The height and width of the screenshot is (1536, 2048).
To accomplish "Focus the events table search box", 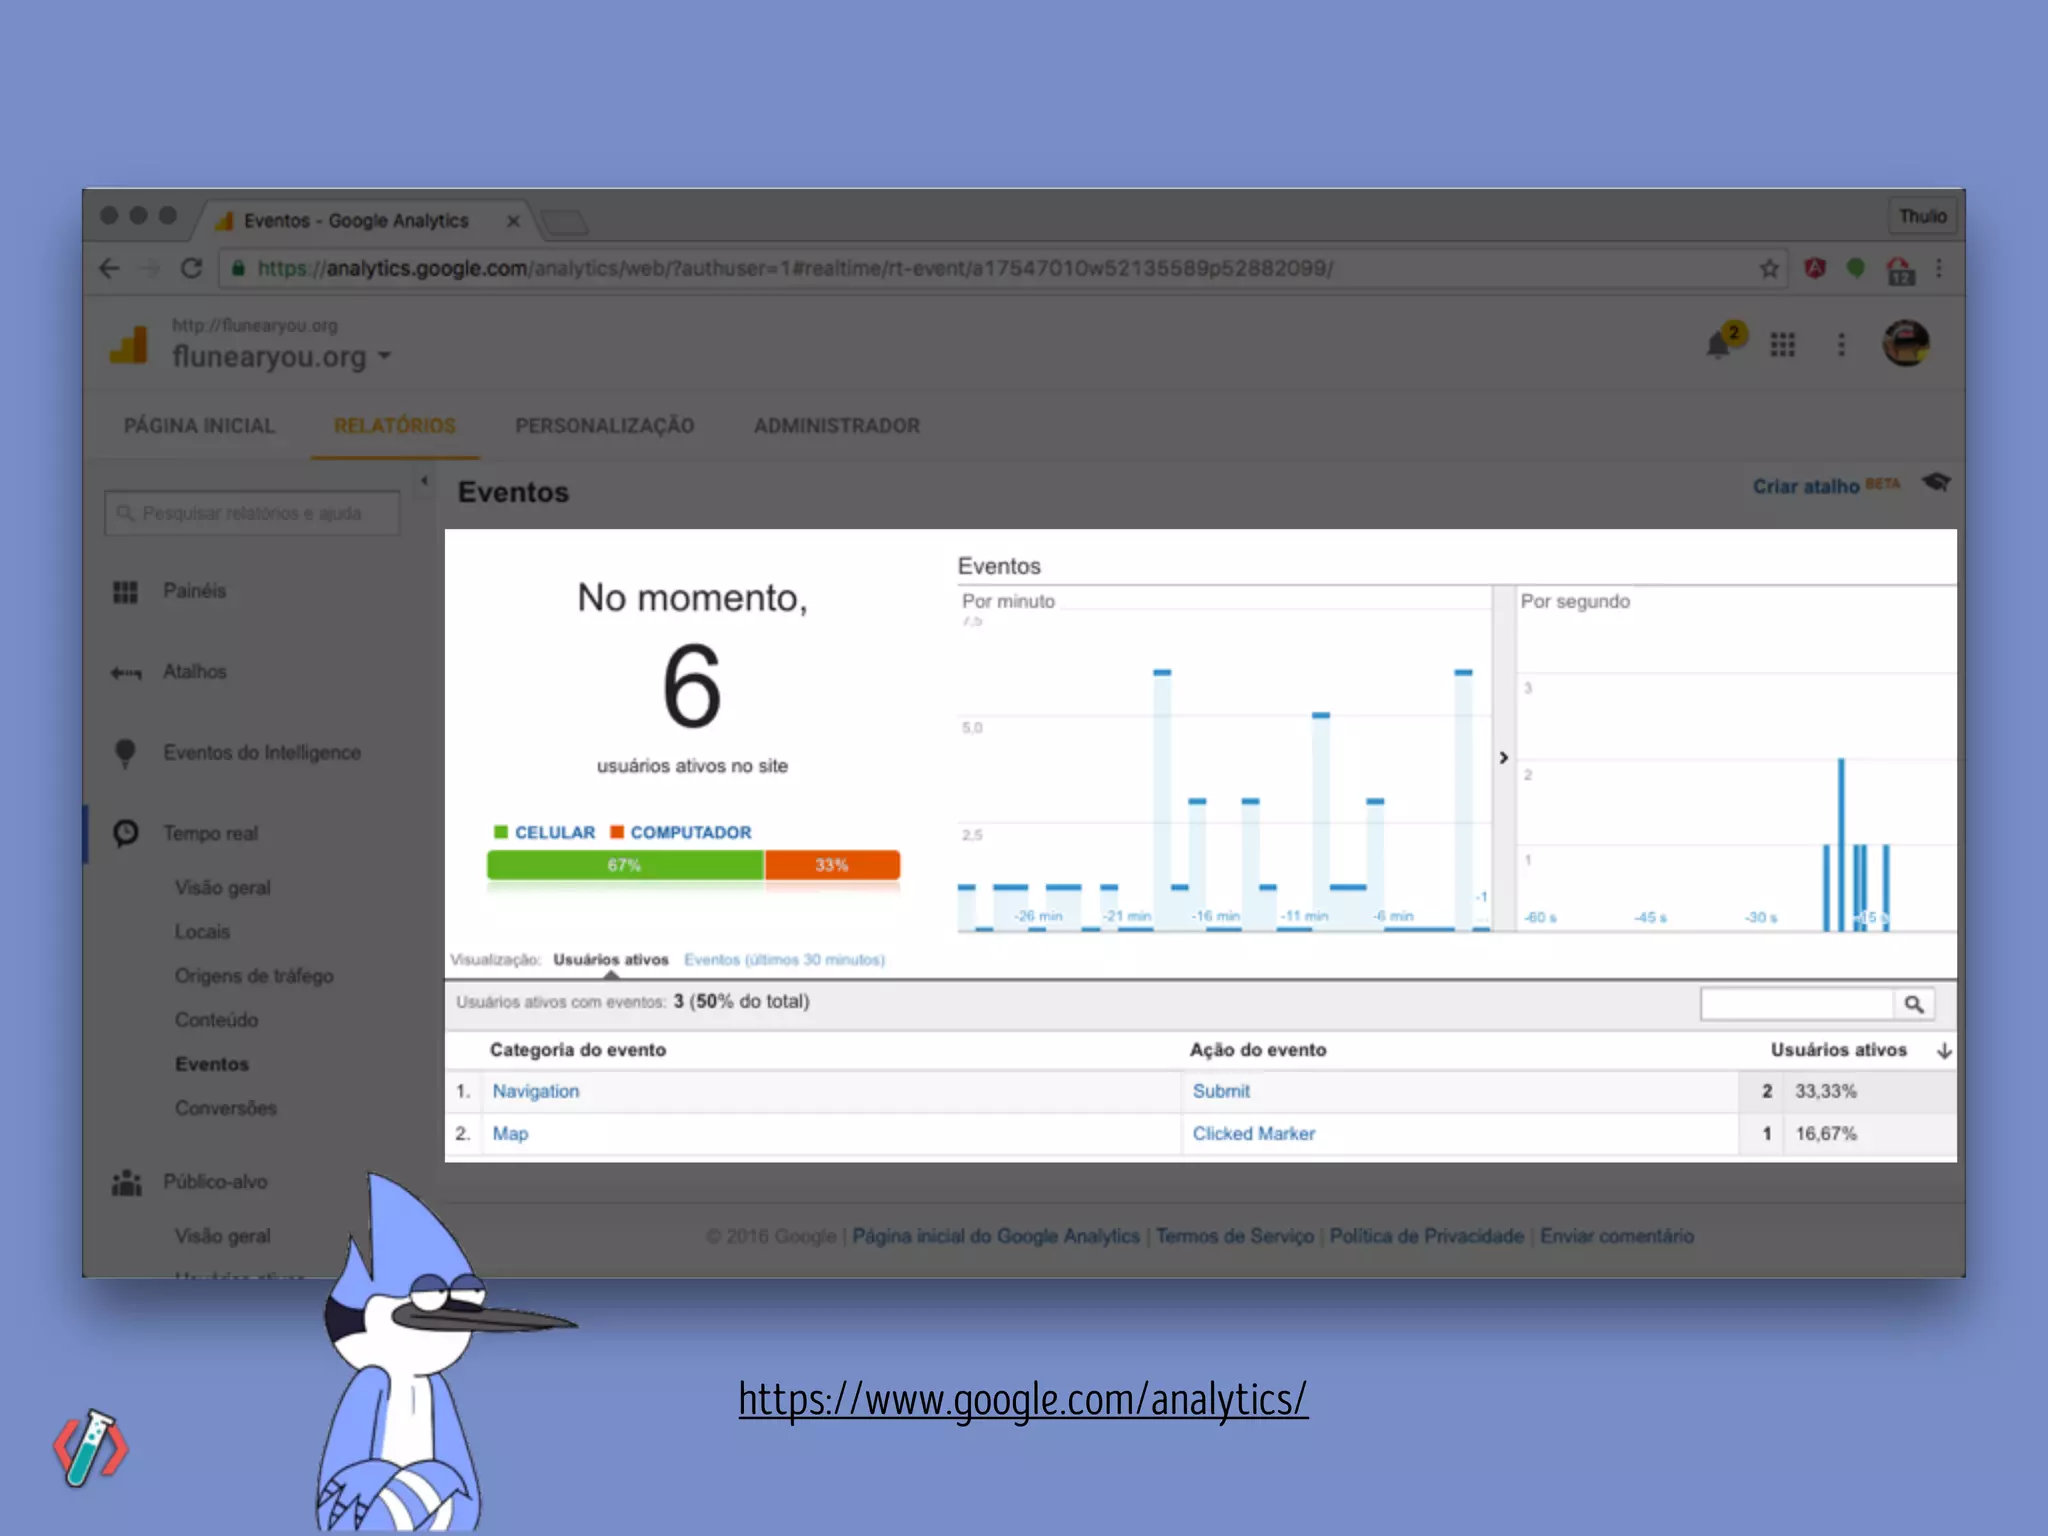I will (1797, 1004).
